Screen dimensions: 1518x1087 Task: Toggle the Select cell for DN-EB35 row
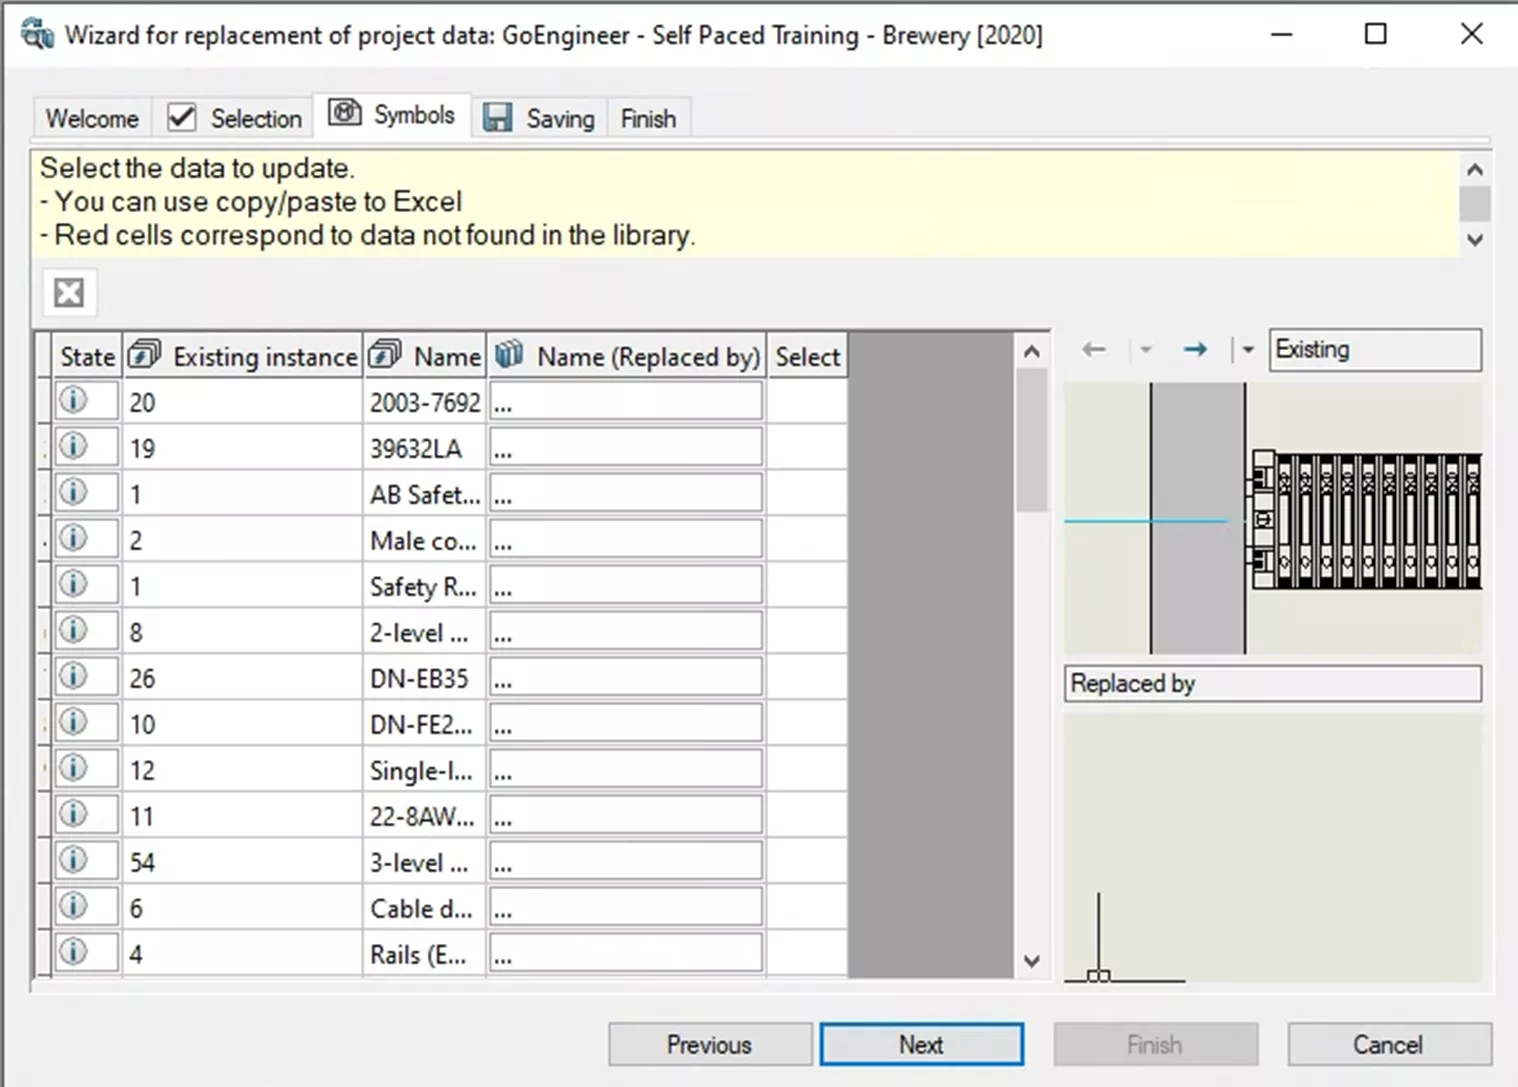pos(806,678)
